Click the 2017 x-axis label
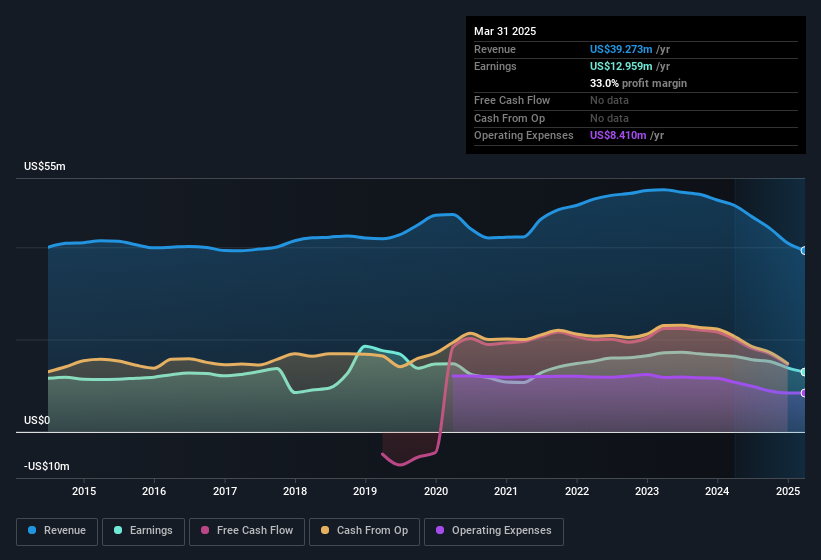The height and width of the screenshot is (560, 821). click(x=225, y=491)
